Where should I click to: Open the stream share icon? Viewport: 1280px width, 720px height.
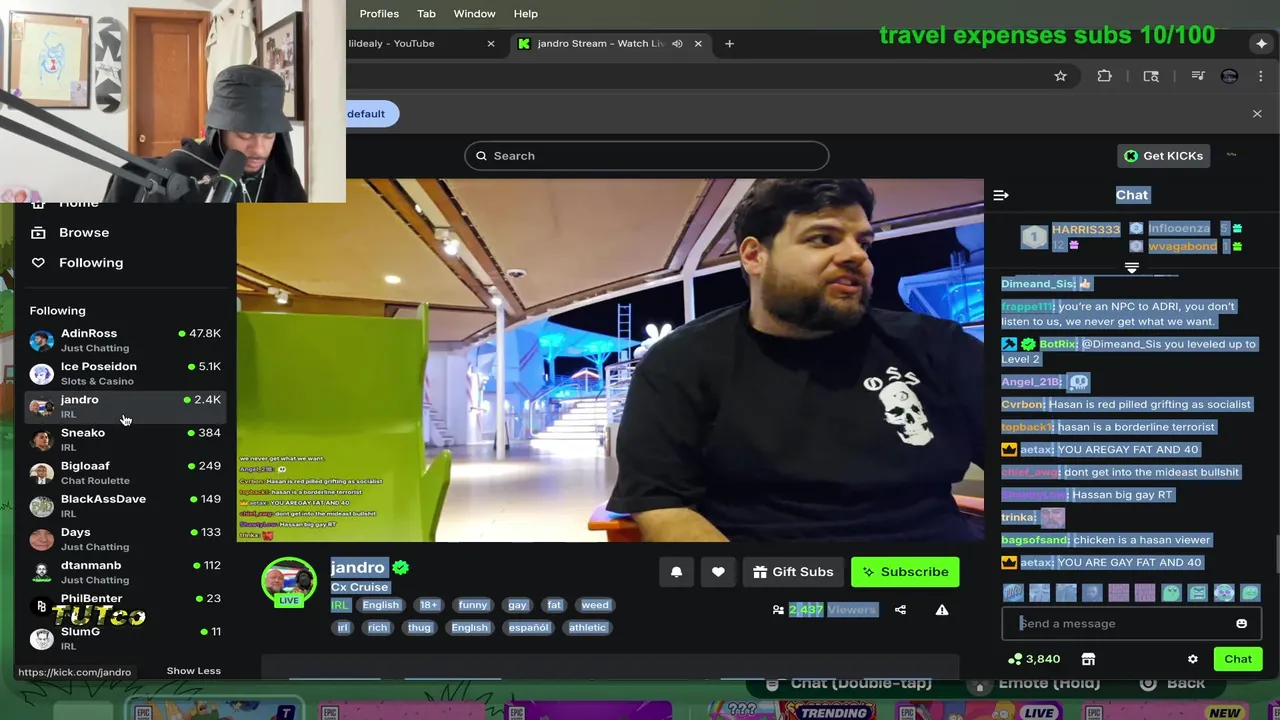tap(900, 610)
